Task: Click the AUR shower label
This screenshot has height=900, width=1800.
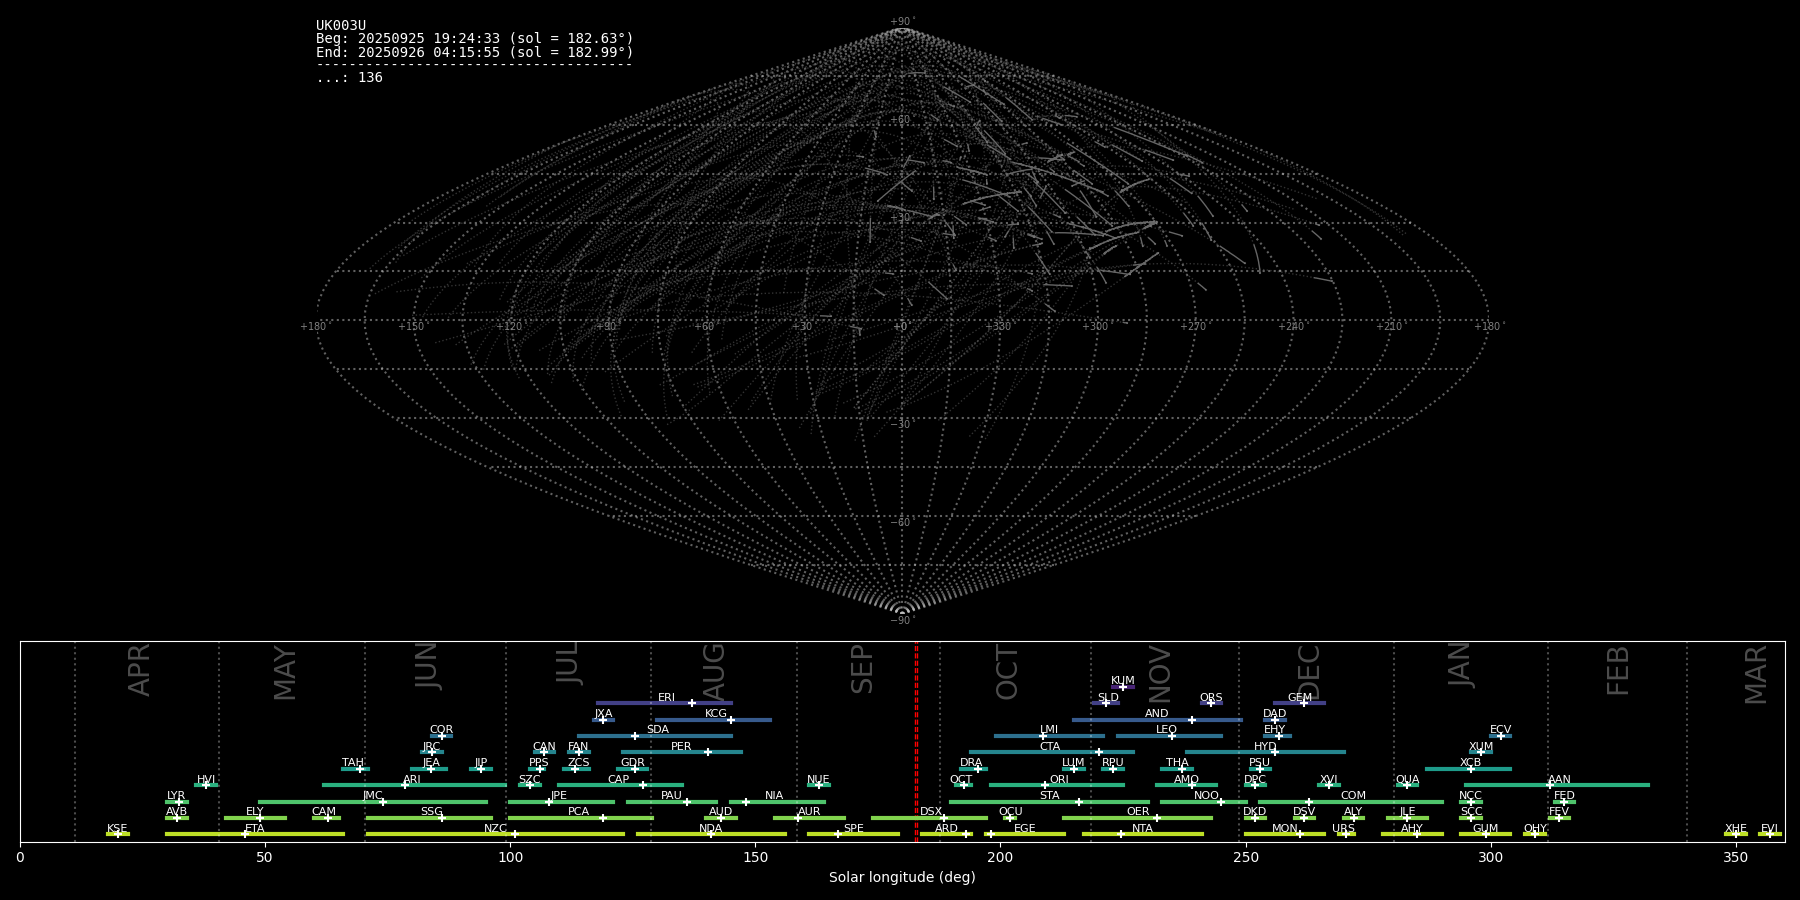Action: coord(809,812)
